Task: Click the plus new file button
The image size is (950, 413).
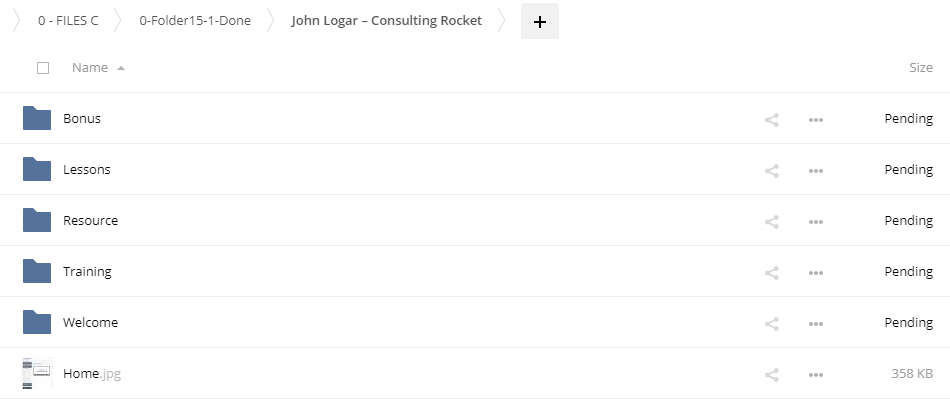Action: [540, 22]
